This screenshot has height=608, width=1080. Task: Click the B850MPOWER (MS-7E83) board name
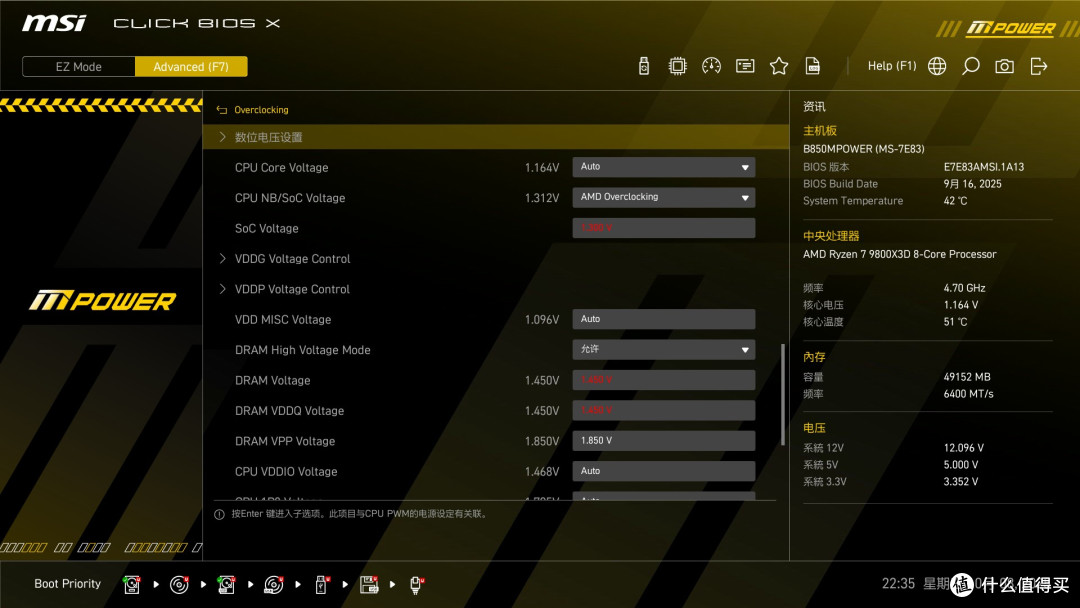click(x=864, y=149)
